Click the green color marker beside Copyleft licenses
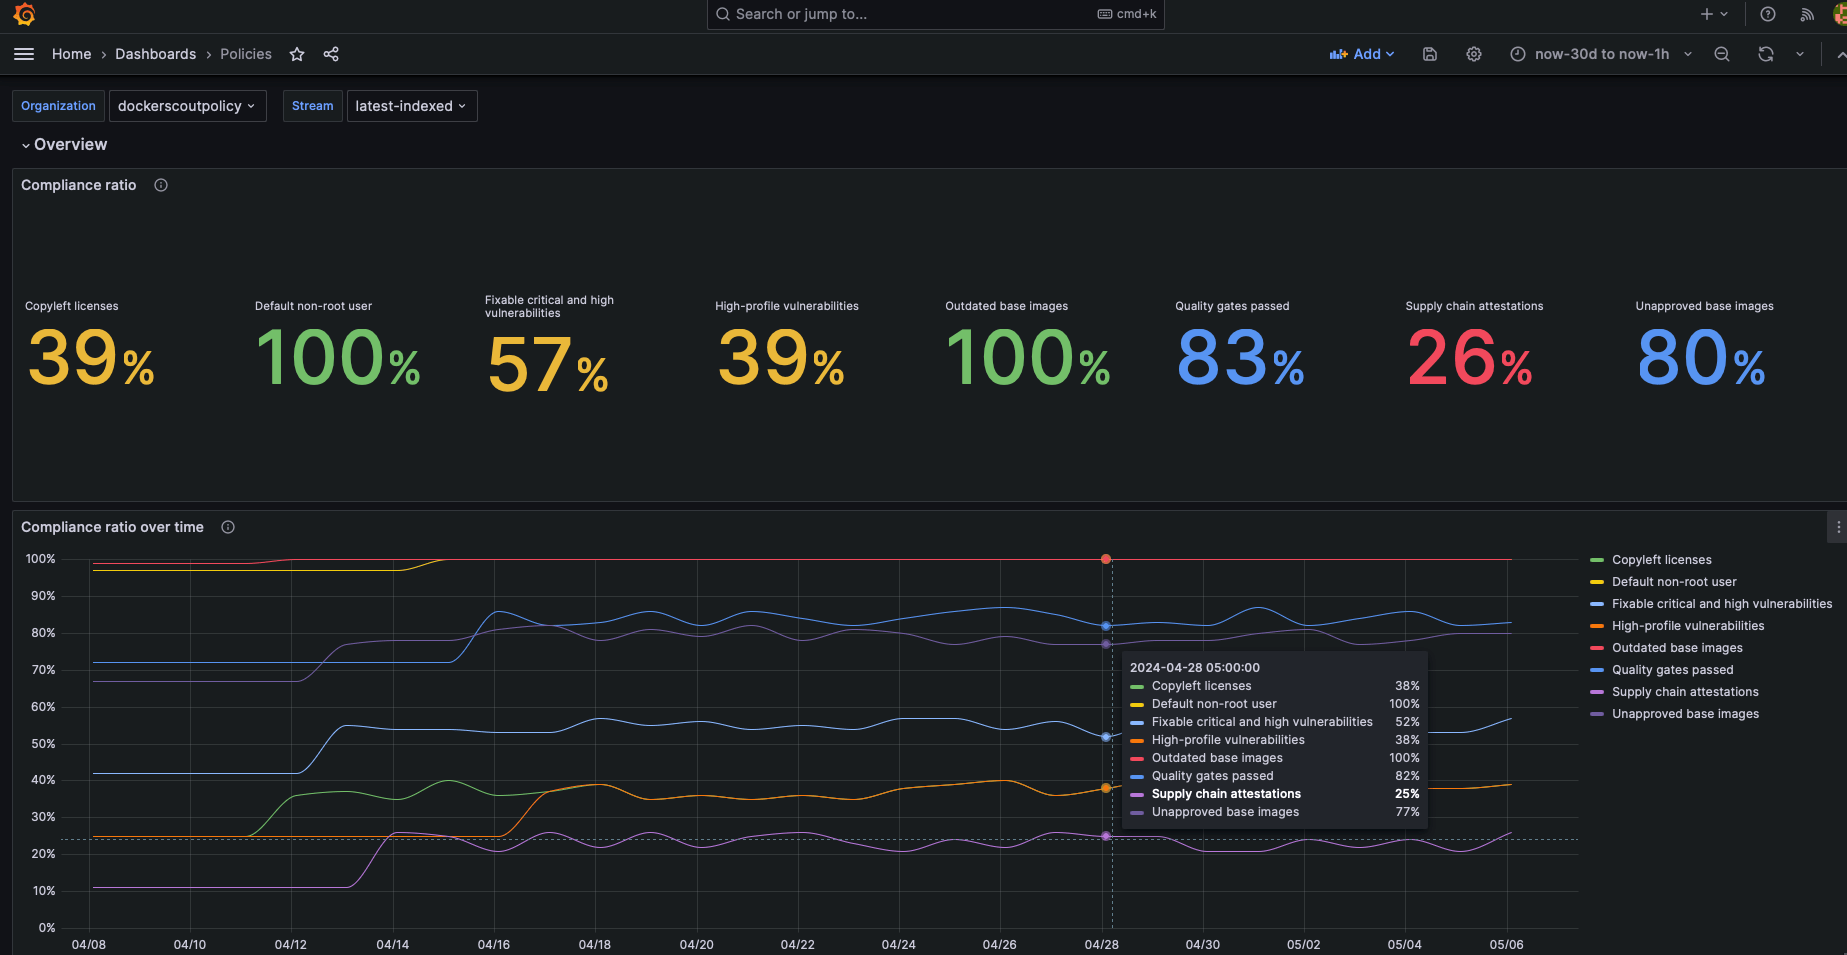The height and width of the screenshot is (955, 1847). [1597, 559]
